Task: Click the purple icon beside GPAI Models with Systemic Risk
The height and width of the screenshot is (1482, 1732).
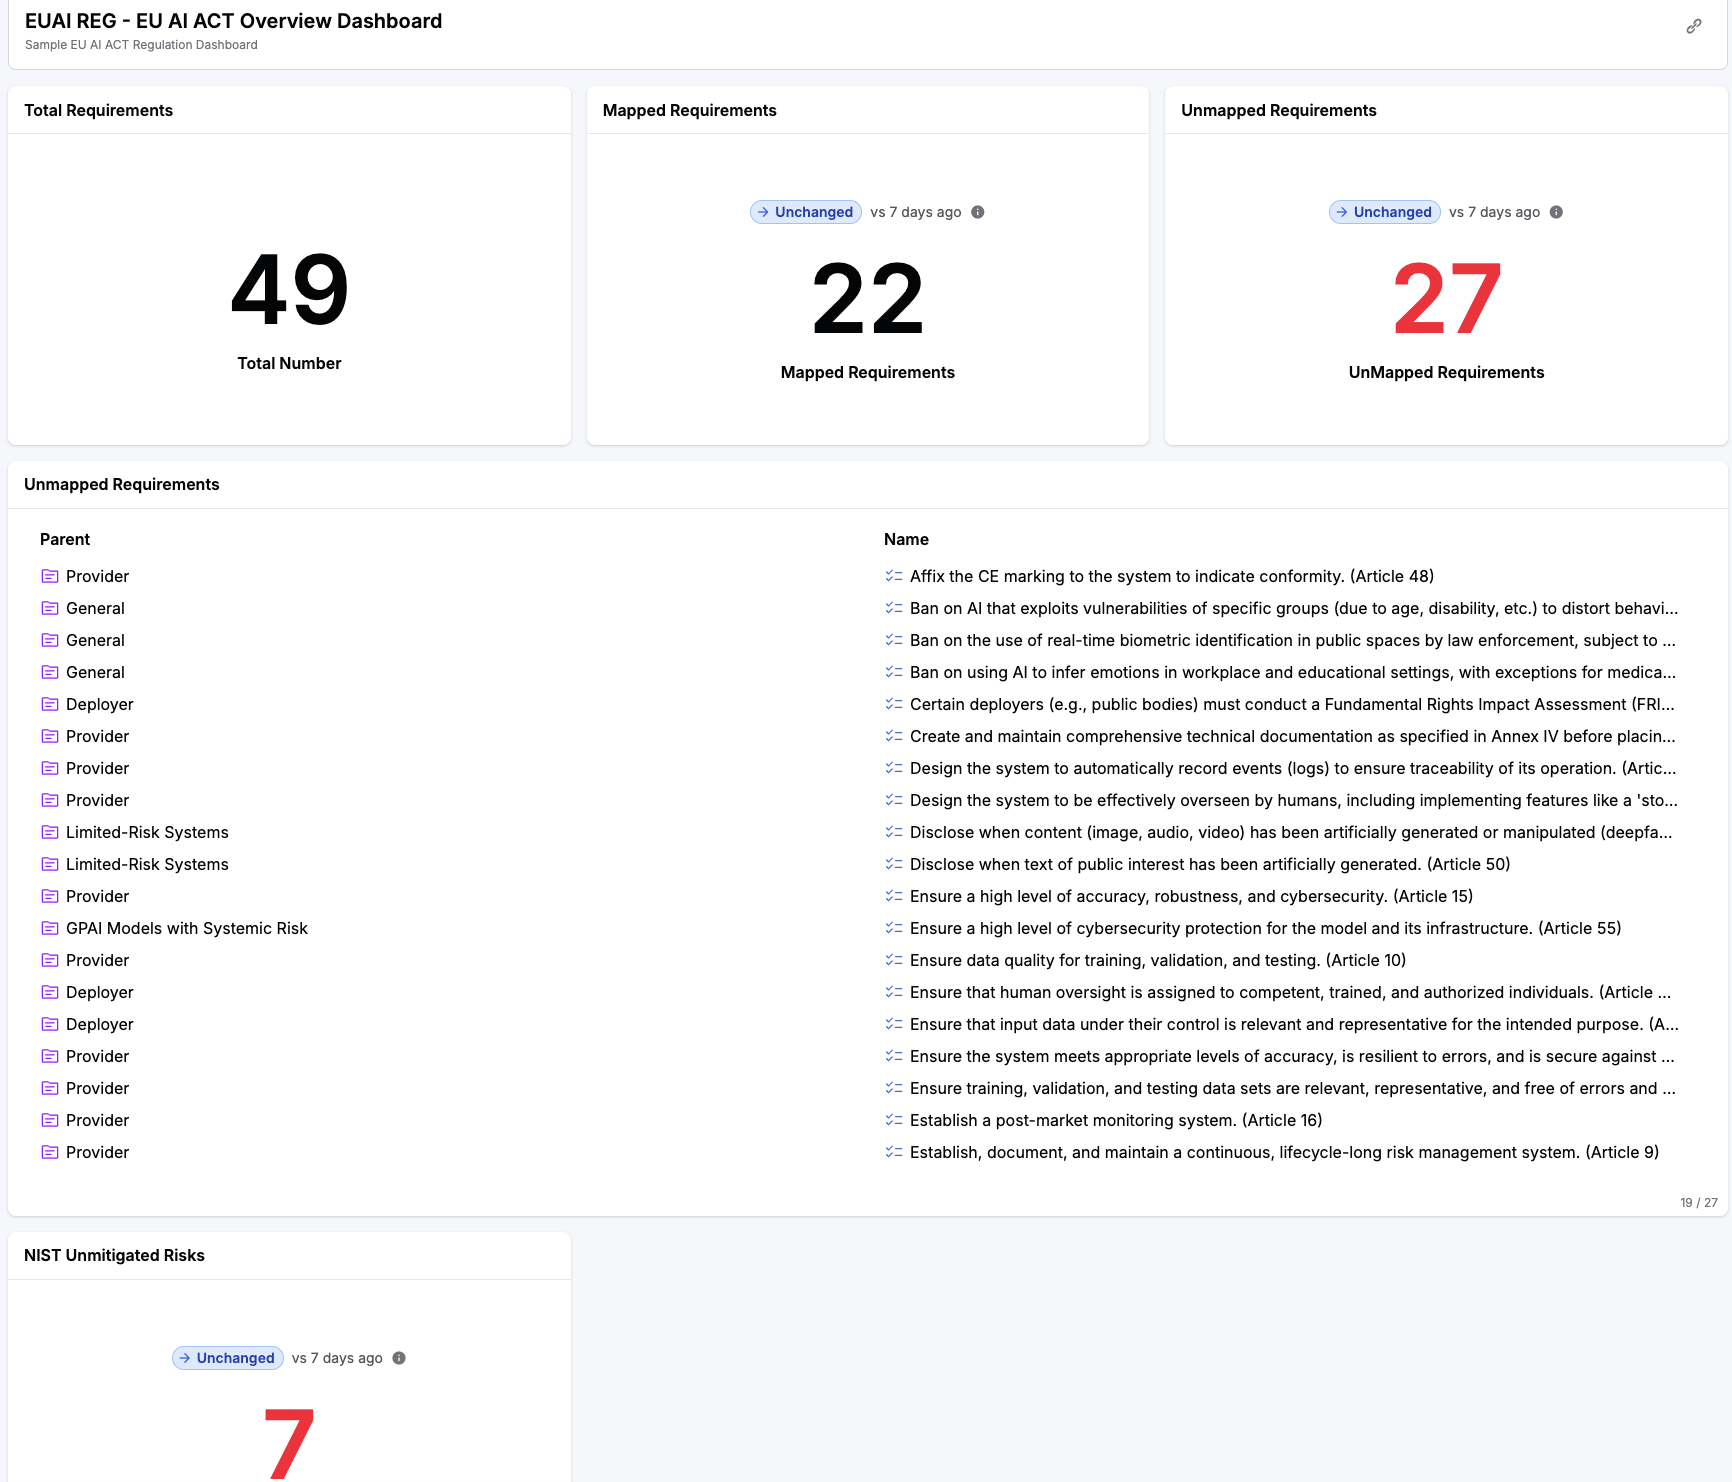Action: click(50, 928)
